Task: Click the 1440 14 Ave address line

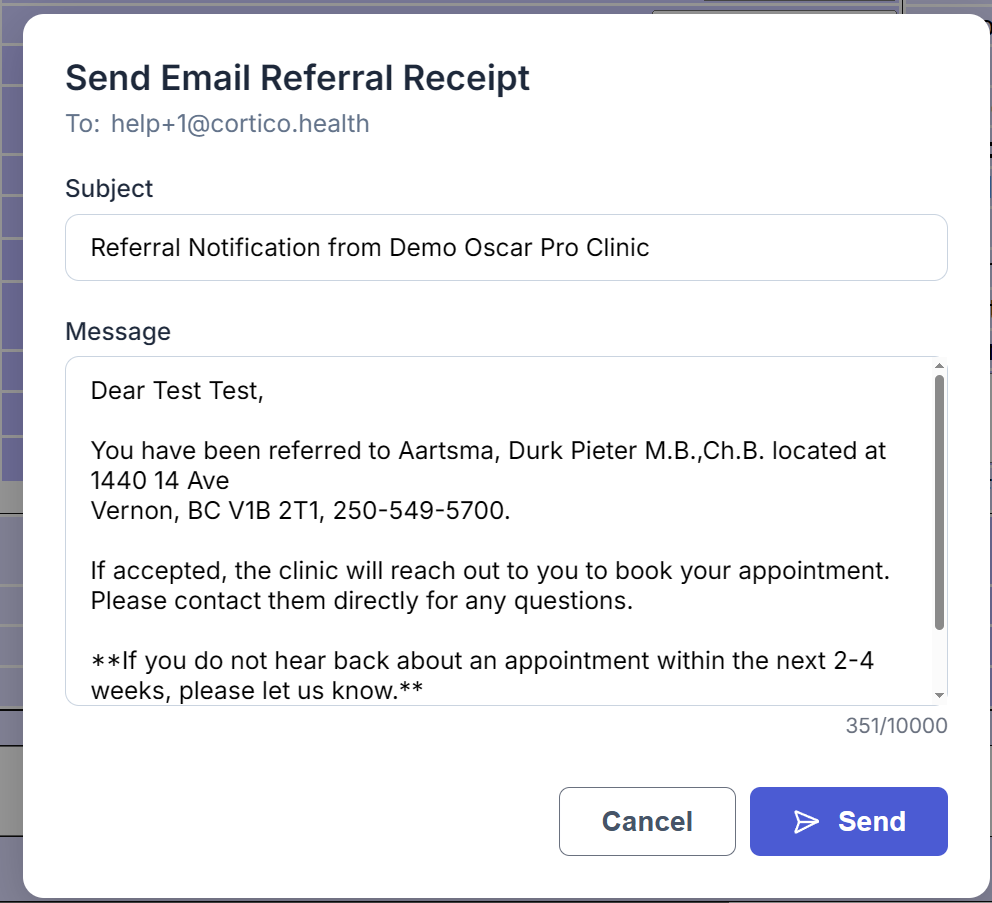Action: 160,481
